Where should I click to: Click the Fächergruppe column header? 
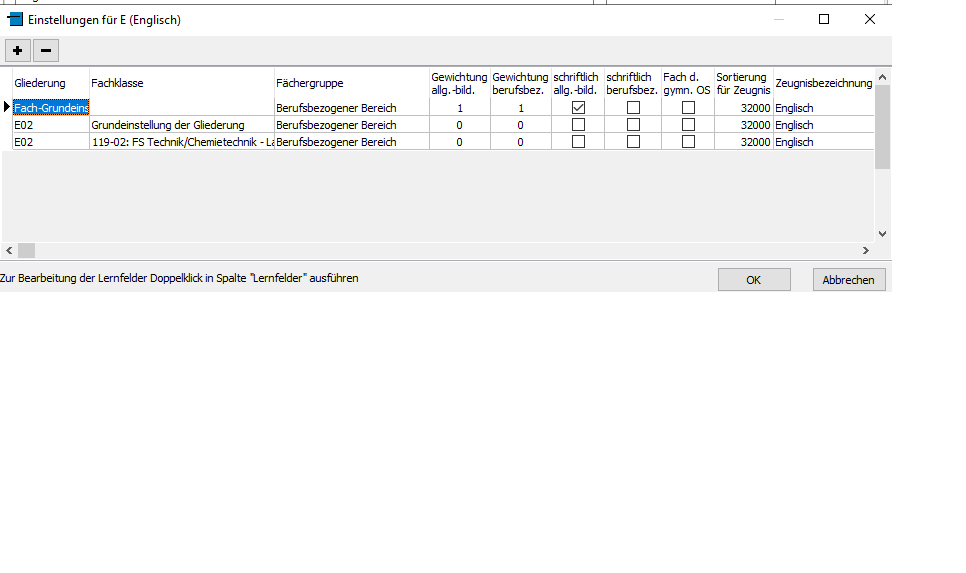click(x=352, y=83)
